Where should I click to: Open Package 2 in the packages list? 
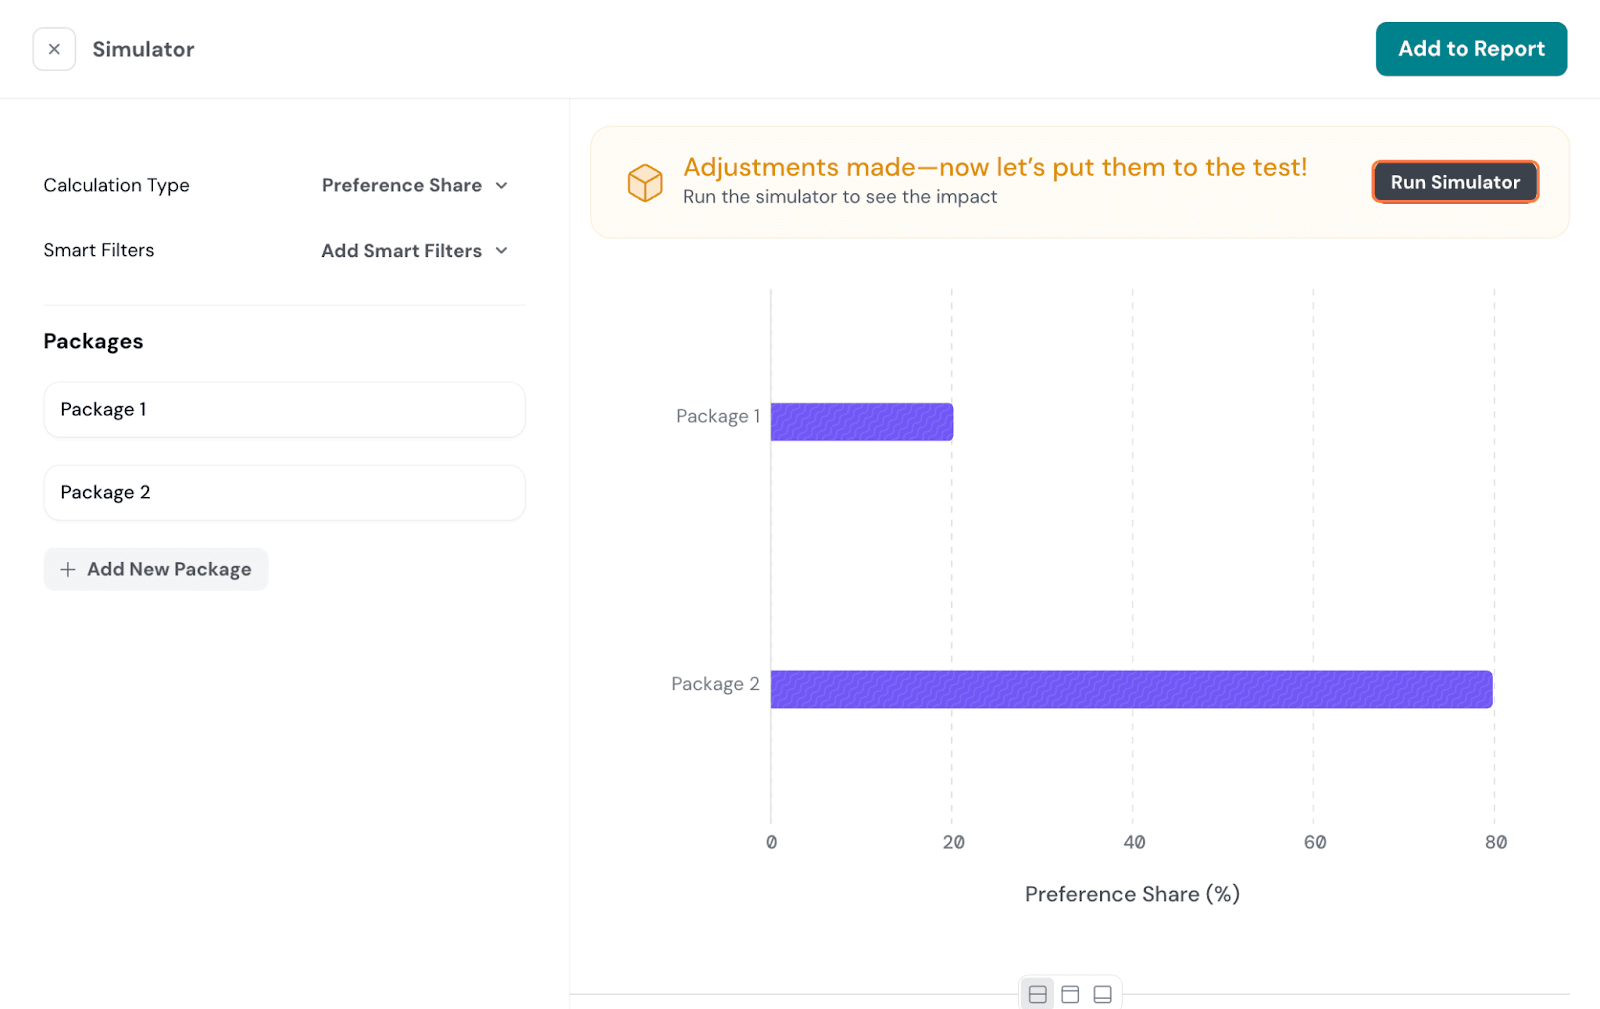point(284,493)
